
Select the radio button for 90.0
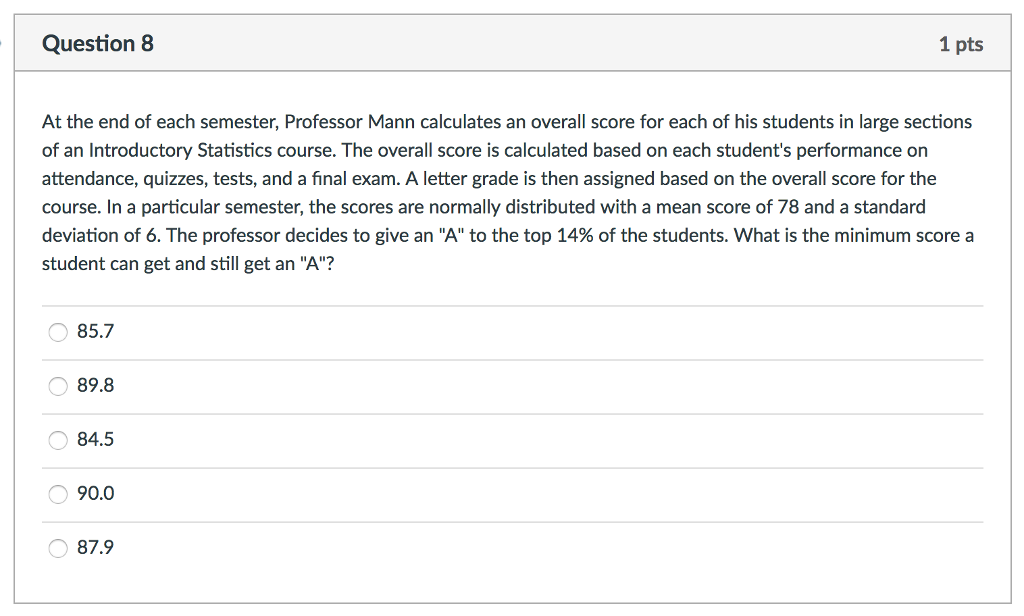tap(57, 494)
